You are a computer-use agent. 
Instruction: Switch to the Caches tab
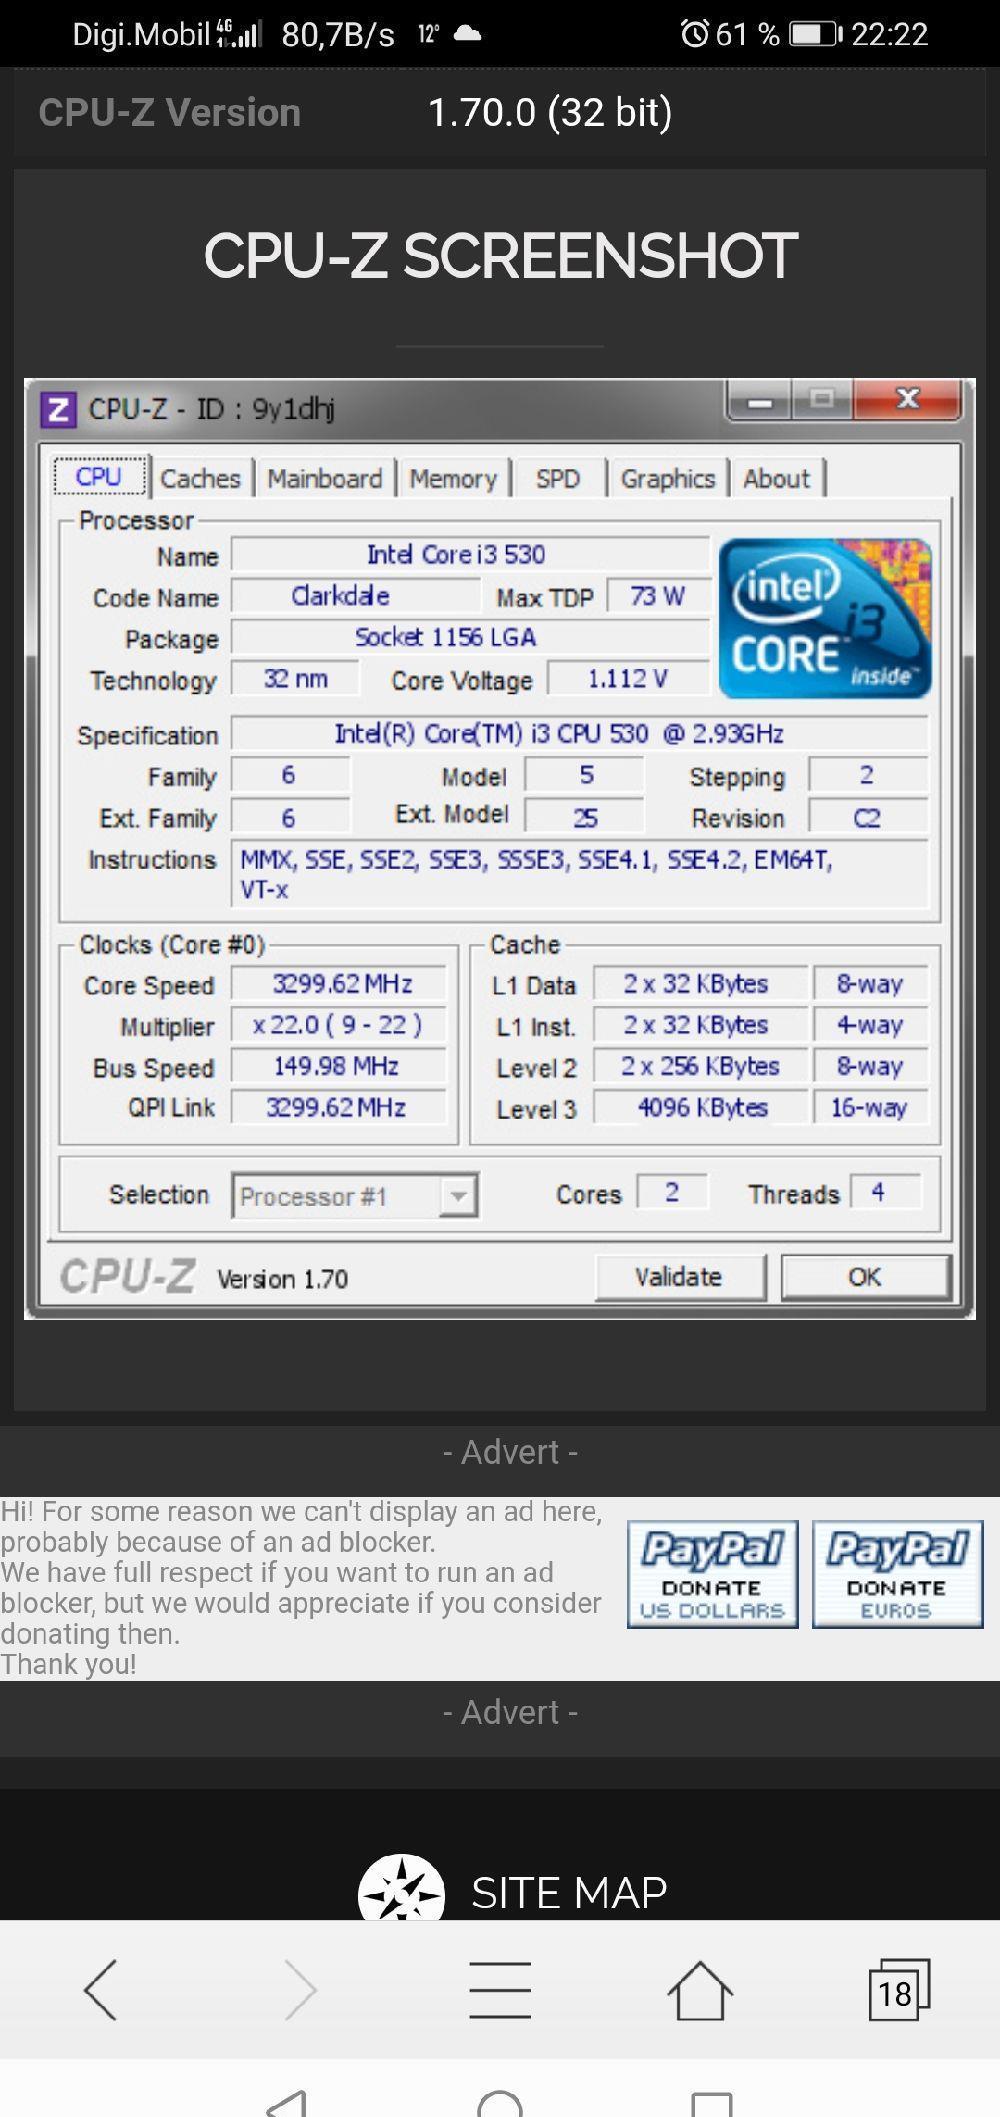pyautogui.click(x=201, y=479)
